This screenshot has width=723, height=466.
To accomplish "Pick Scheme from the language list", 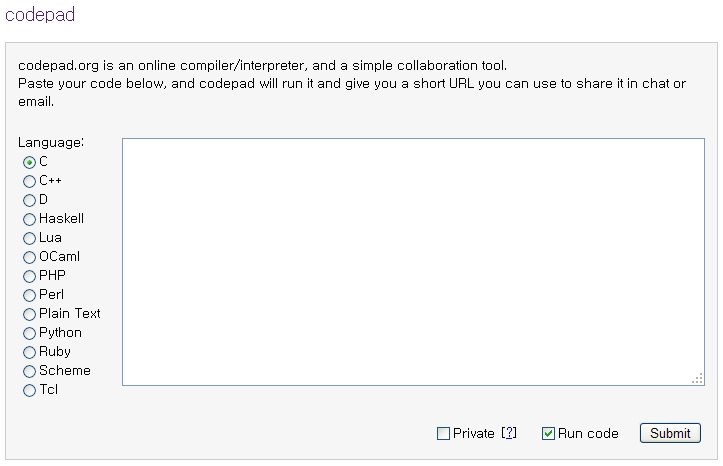I will (29, 371).
